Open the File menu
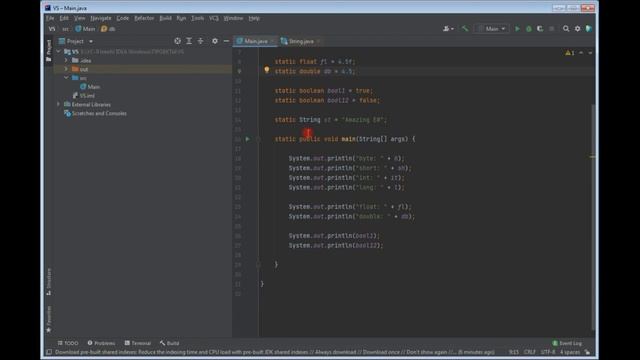 tap(50, 18)
